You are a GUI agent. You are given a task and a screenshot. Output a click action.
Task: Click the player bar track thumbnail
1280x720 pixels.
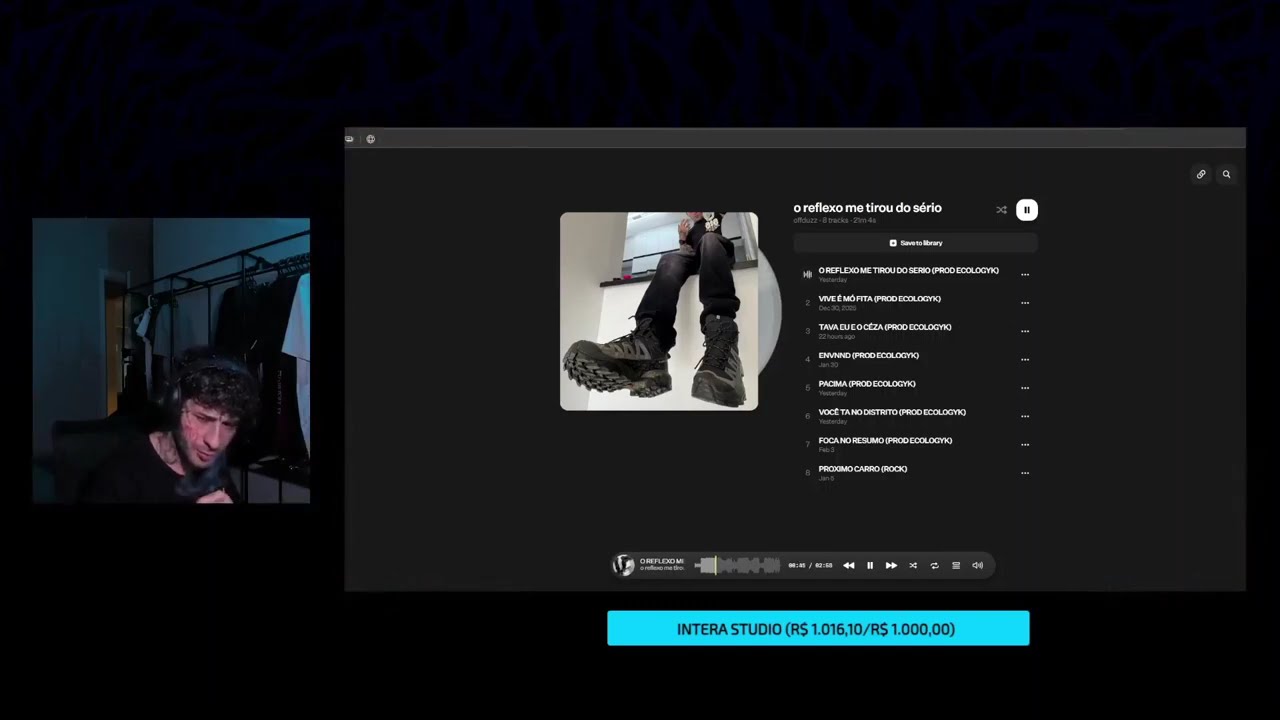coord(624,565)
